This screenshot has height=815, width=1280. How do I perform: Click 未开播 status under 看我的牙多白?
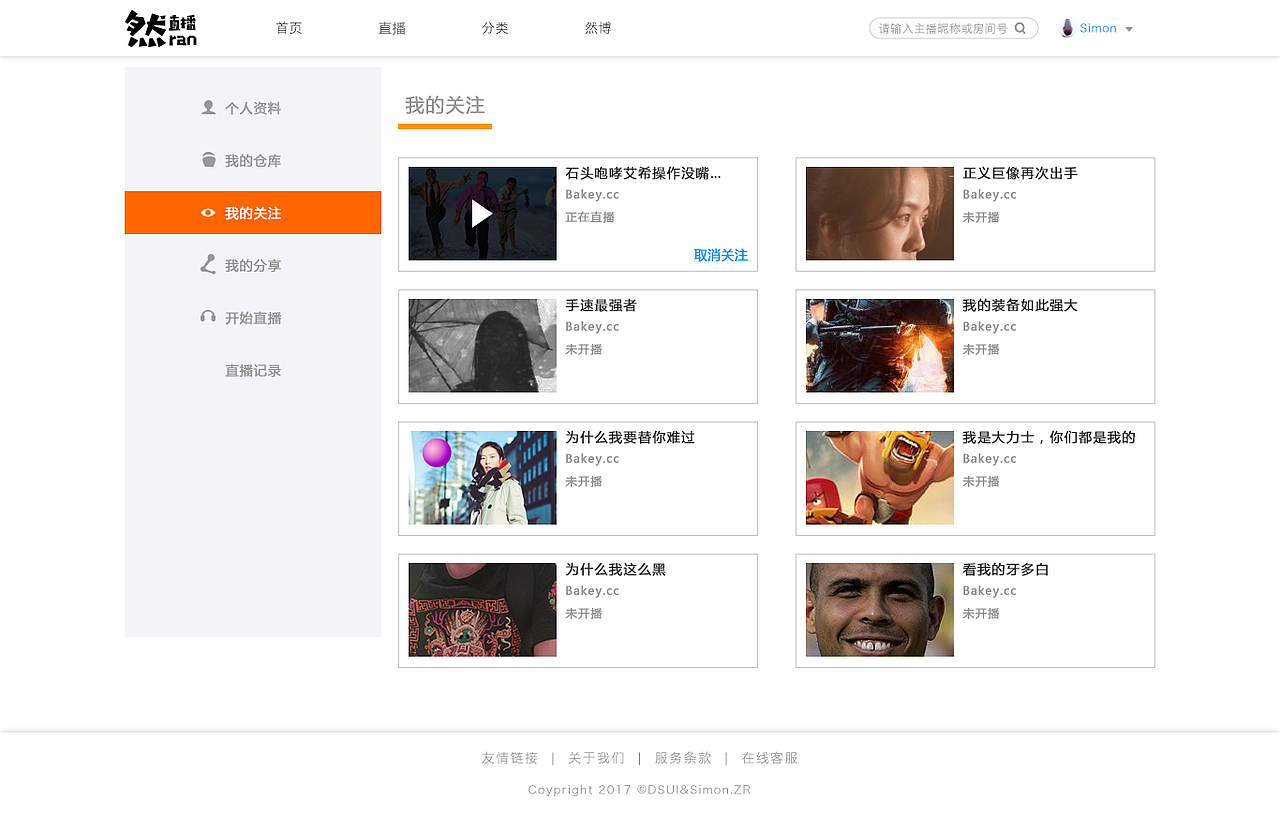981,613
